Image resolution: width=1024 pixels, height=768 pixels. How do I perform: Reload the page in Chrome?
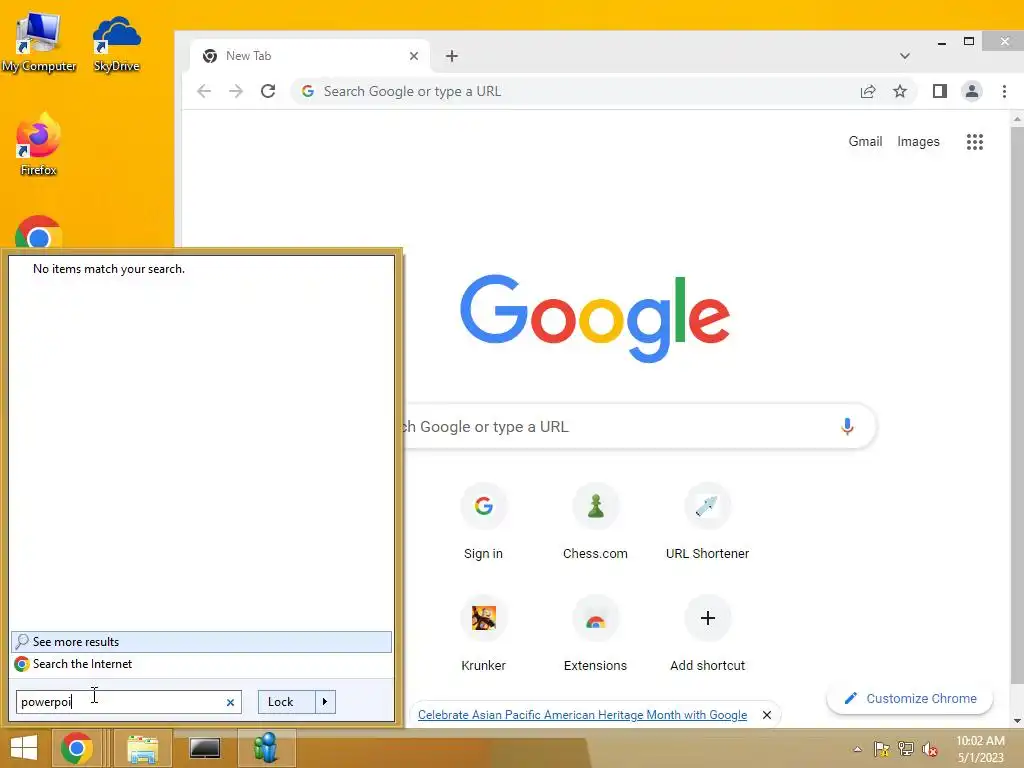point(268,91)
